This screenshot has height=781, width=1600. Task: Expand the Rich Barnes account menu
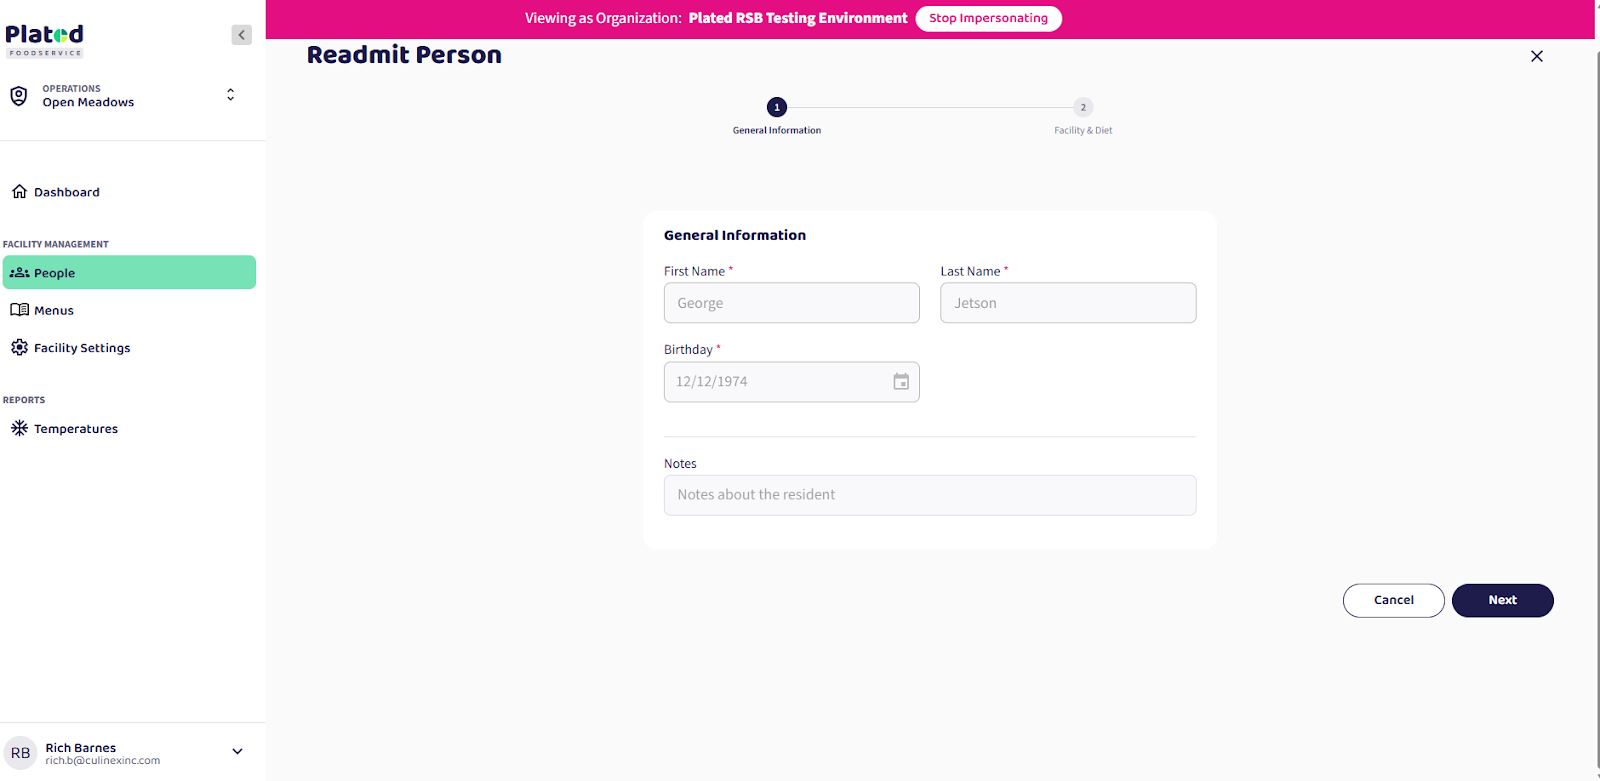coord(237,752)
